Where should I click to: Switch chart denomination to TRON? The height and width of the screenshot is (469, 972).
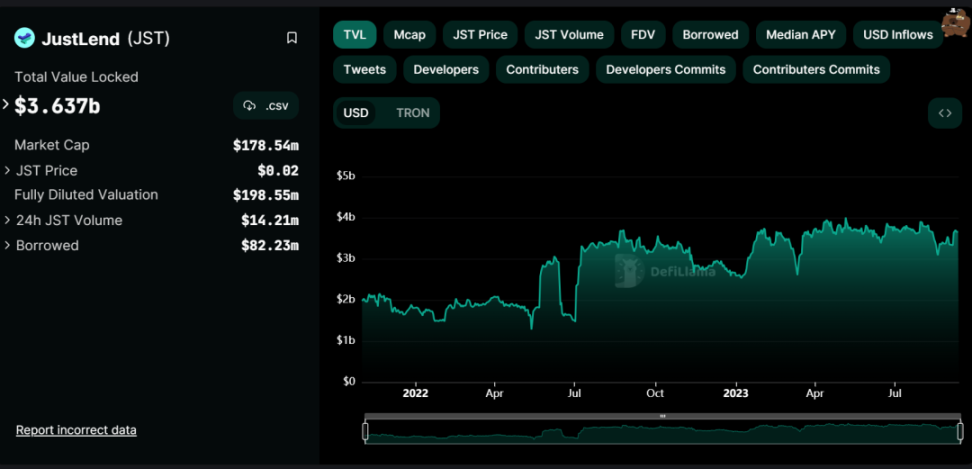pos(413,113)
